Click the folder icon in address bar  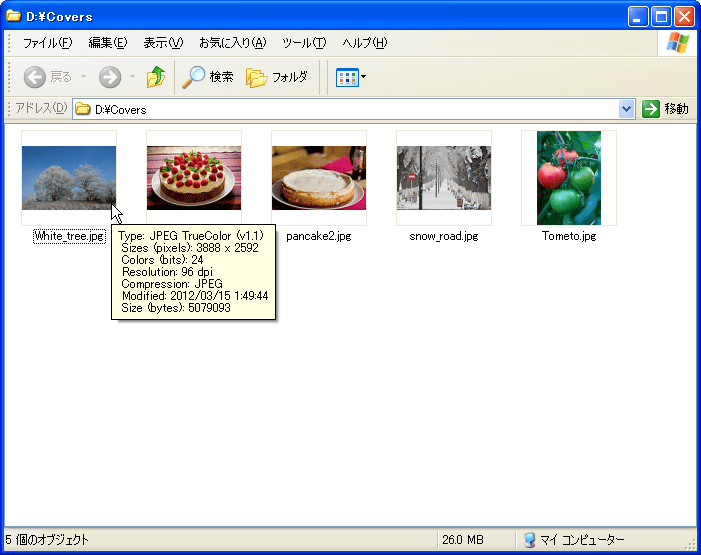pyautogui.click(x=82, y=109)
